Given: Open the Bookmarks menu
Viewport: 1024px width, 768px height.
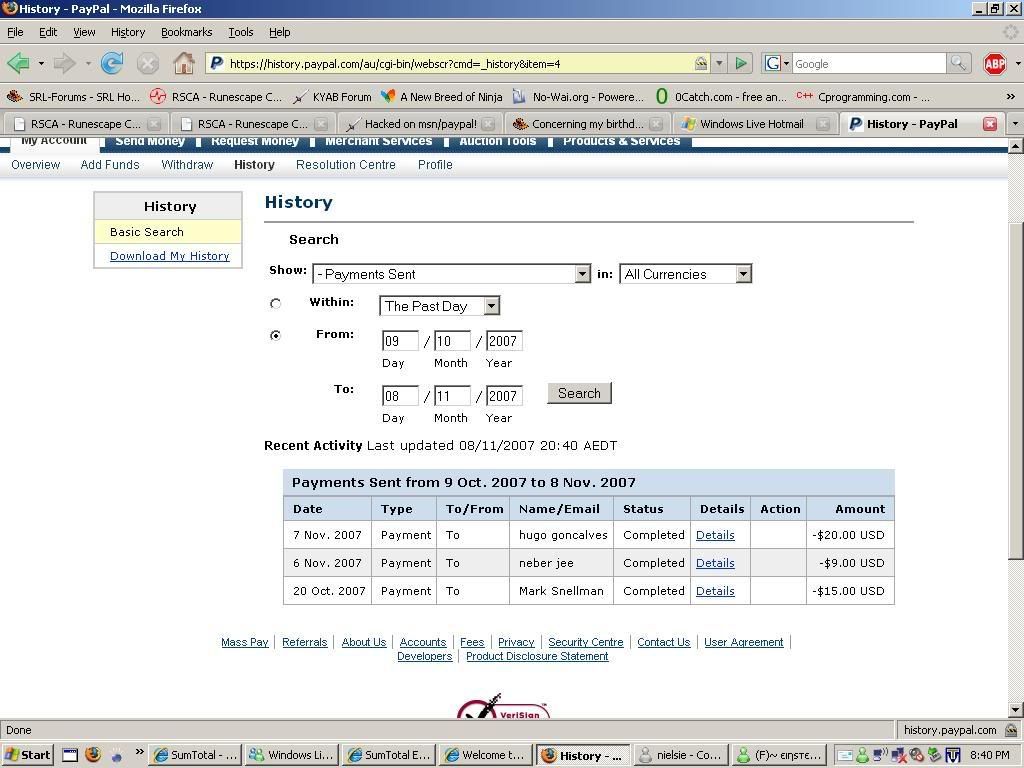Looking at the screenshot, I should tap(186, 32).
